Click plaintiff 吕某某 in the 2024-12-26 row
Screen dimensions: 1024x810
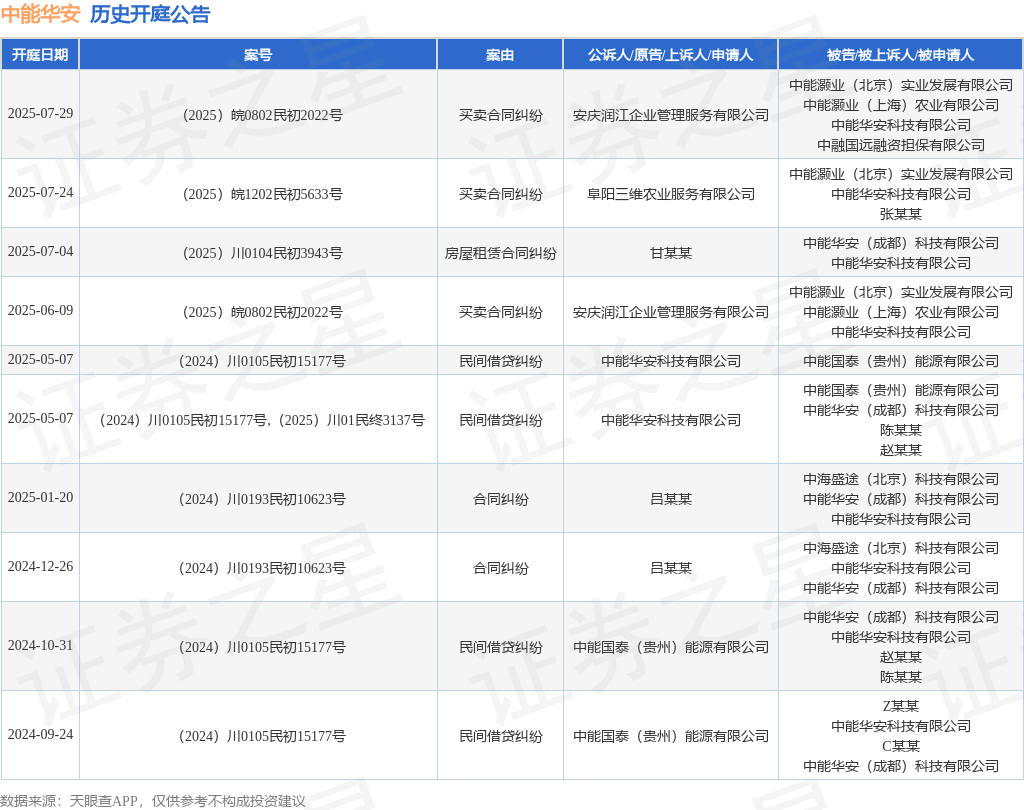[671, 568]
